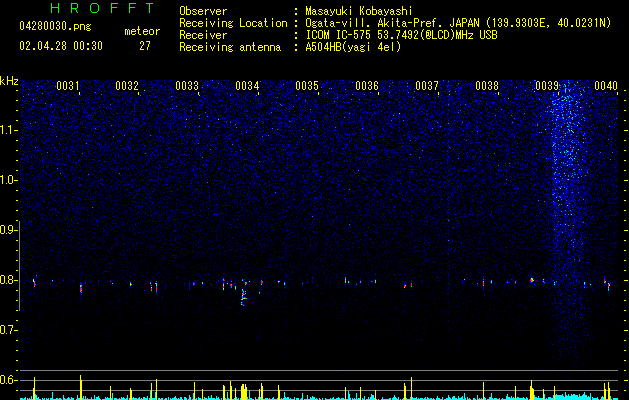Select the file name 04280030.png
Screen dimensions: 629x400
pyautogui.click(x=55, y=26)
